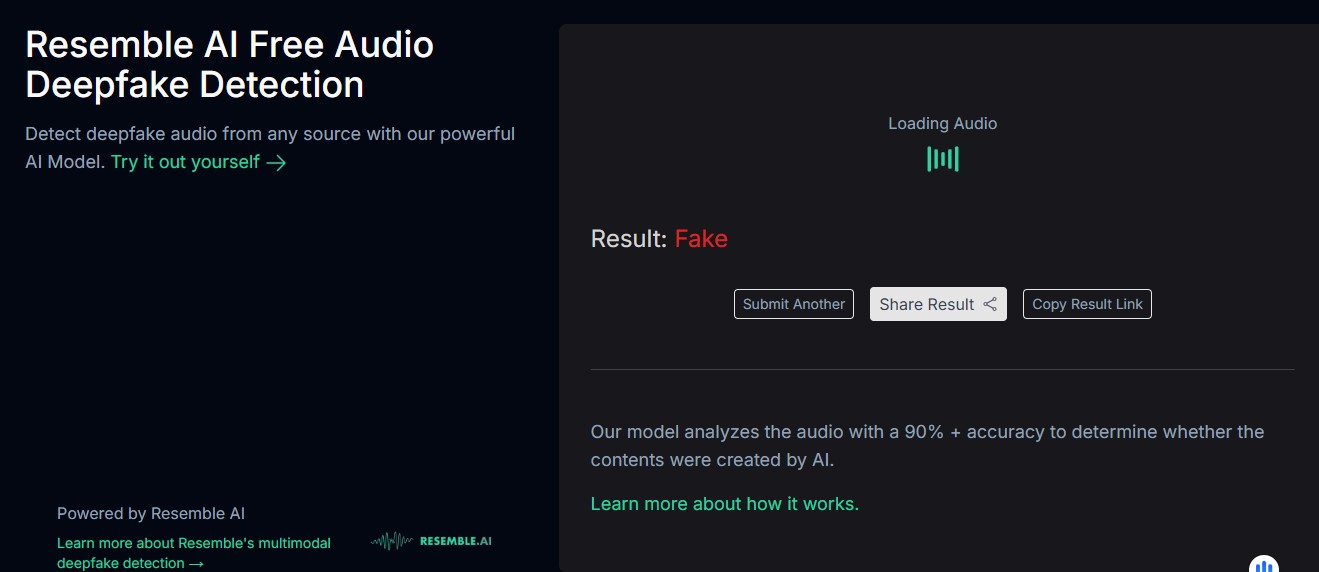This screenshot has width=1319, height=572.
Task: Open Learn more about how it works link
Action: (724, 504)
